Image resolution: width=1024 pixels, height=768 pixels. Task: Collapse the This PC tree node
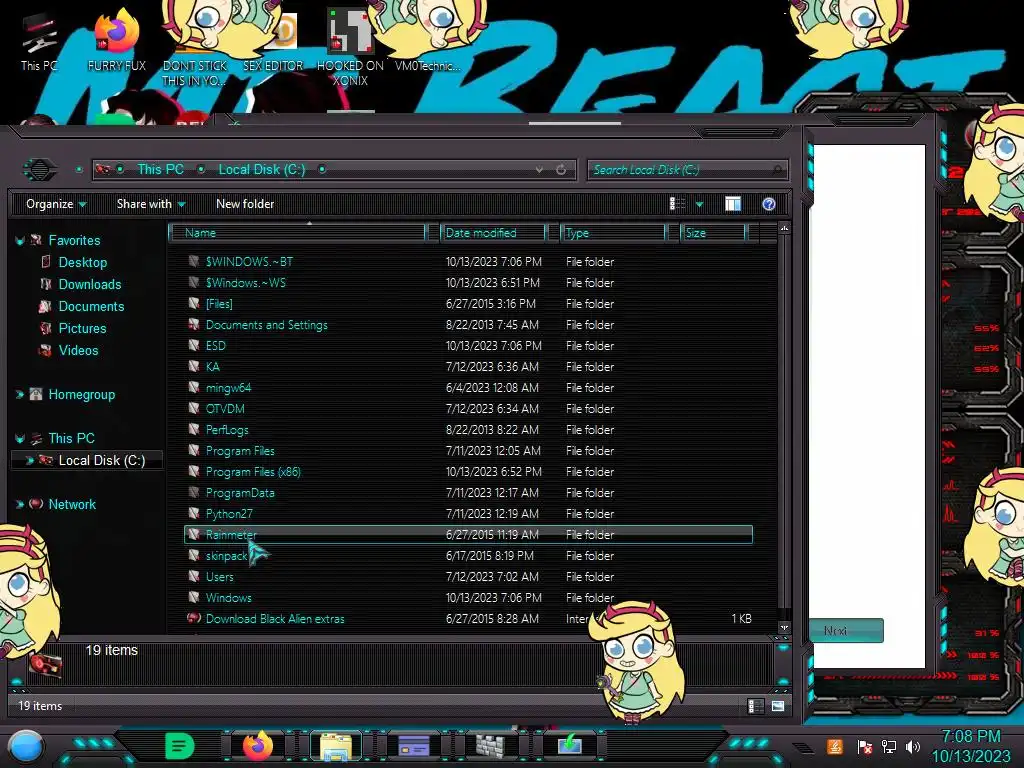(20, 439)
